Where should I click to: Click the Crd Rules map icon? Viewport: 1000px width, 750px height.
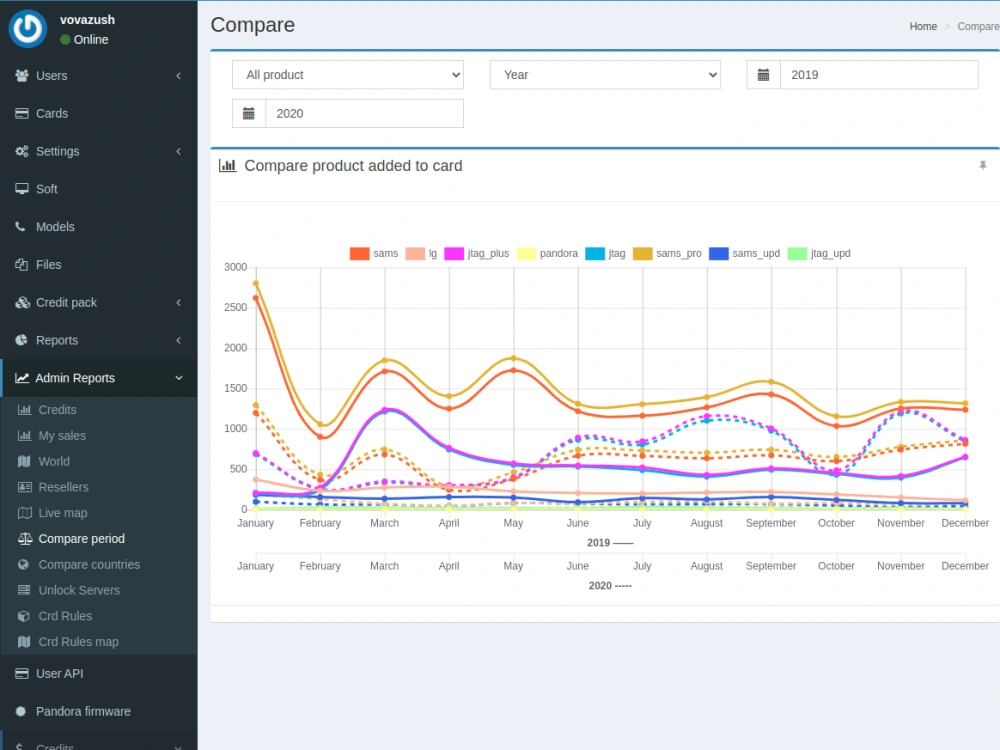tap(24, 642)
